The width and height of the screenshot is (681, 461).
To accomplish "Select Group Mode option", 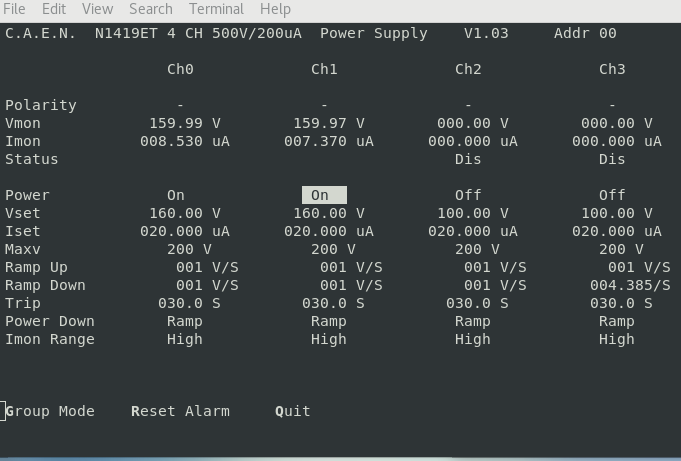I will point(50,411).
